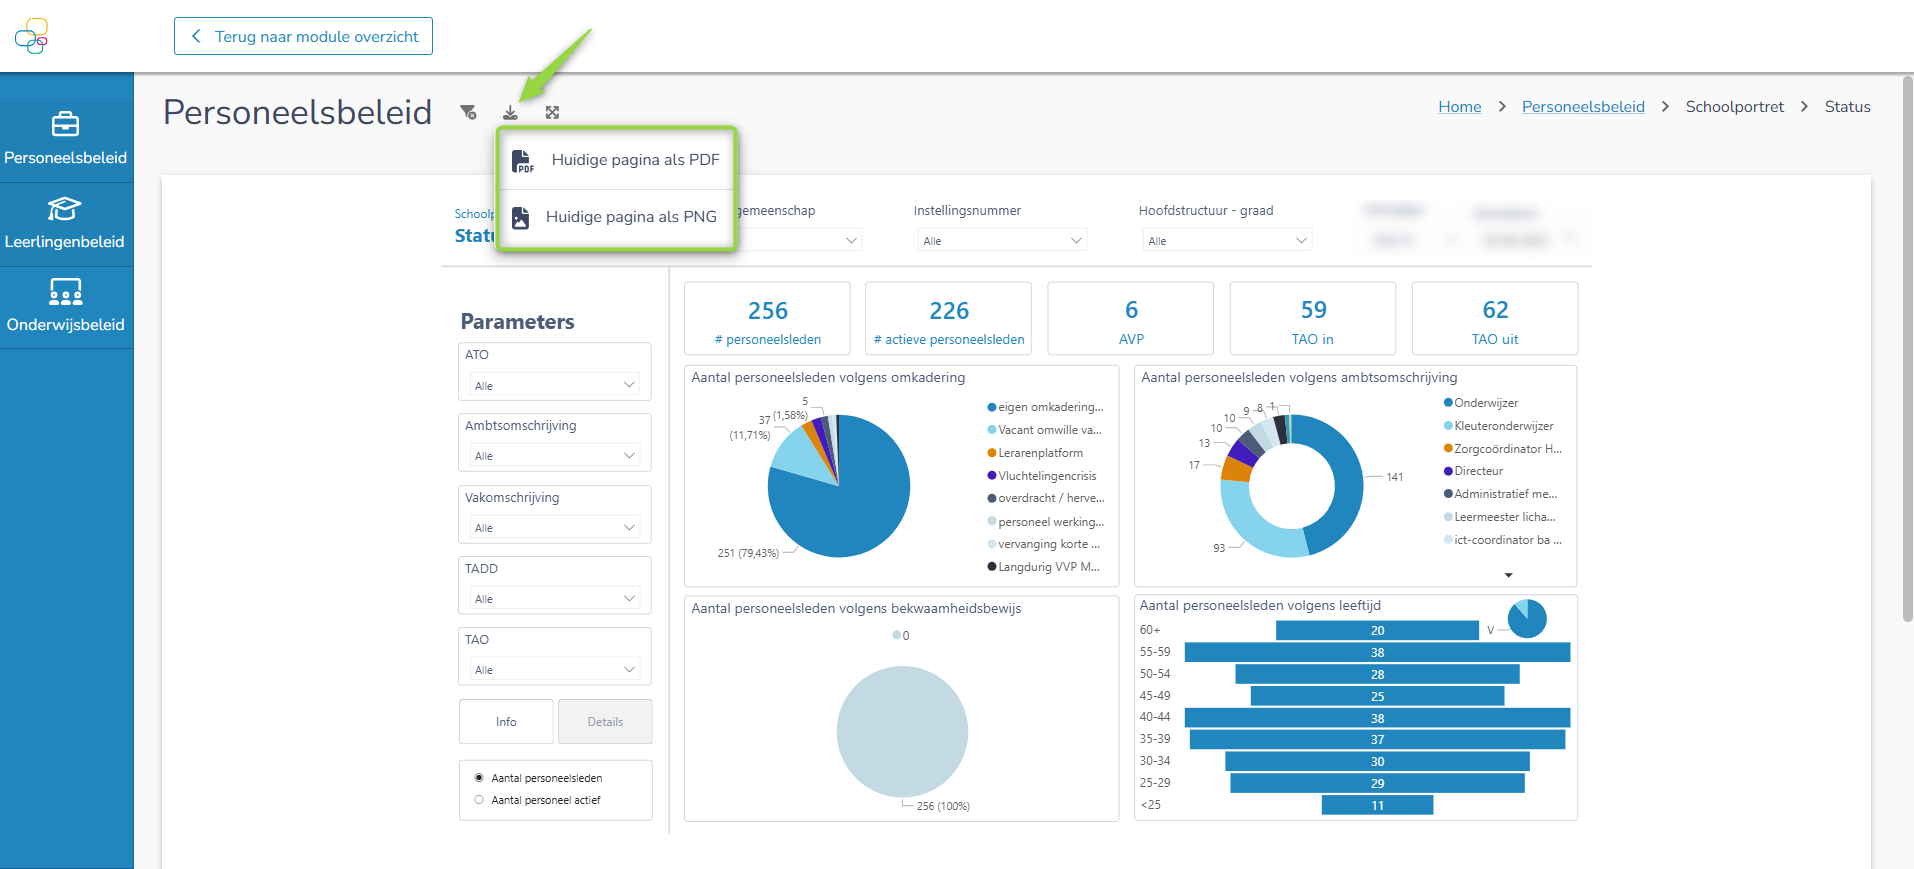Expand the ATO dropdown
The height and width of the screenshot is (869, 1914).
click(x=555, y=385)
